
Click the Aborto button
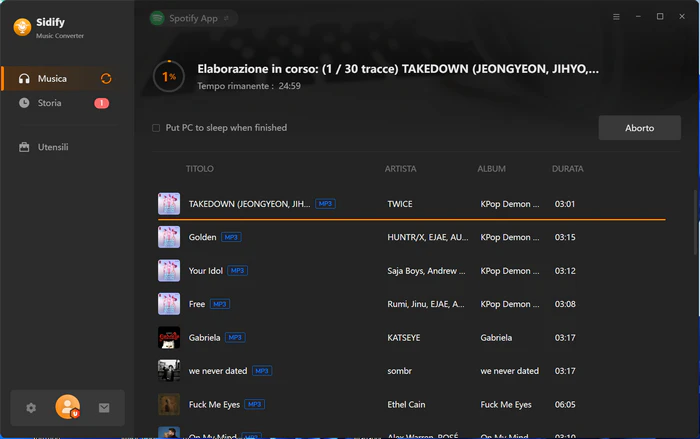click(640, 128)
